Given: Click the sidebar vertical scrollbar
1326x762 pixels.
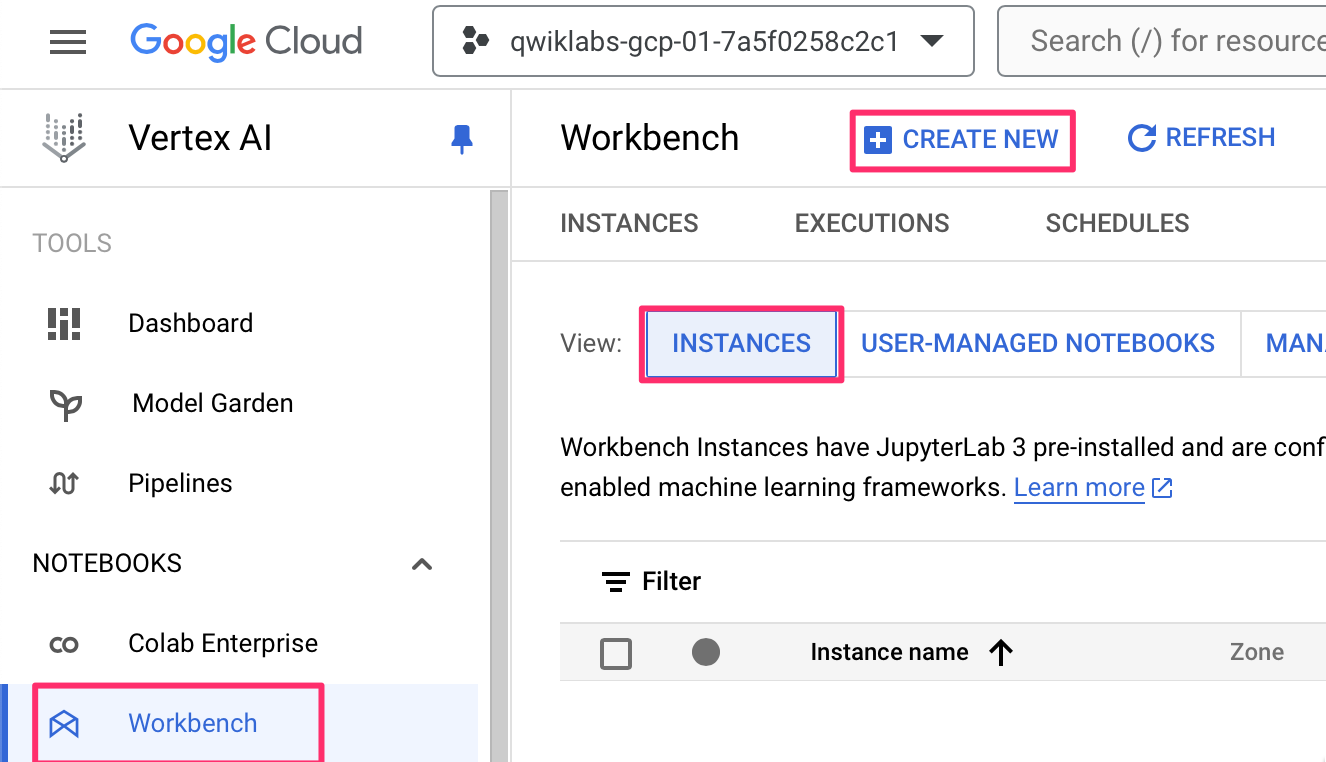Looking at the screenshot, I should click(500, 476).
